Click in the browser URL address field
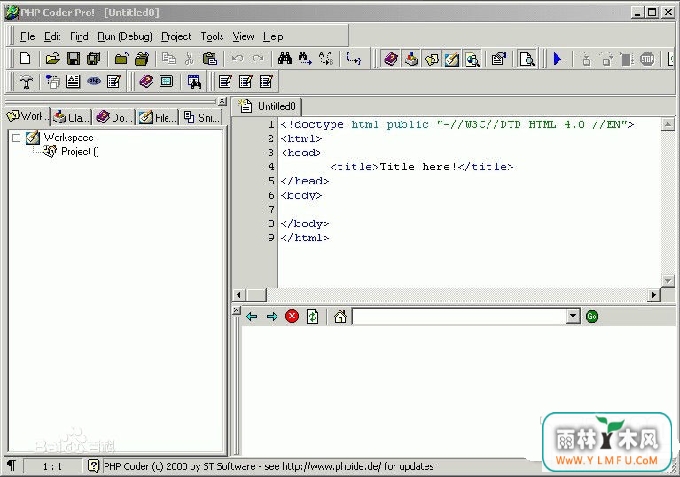680x477 pixels. [x=460, y=316]
